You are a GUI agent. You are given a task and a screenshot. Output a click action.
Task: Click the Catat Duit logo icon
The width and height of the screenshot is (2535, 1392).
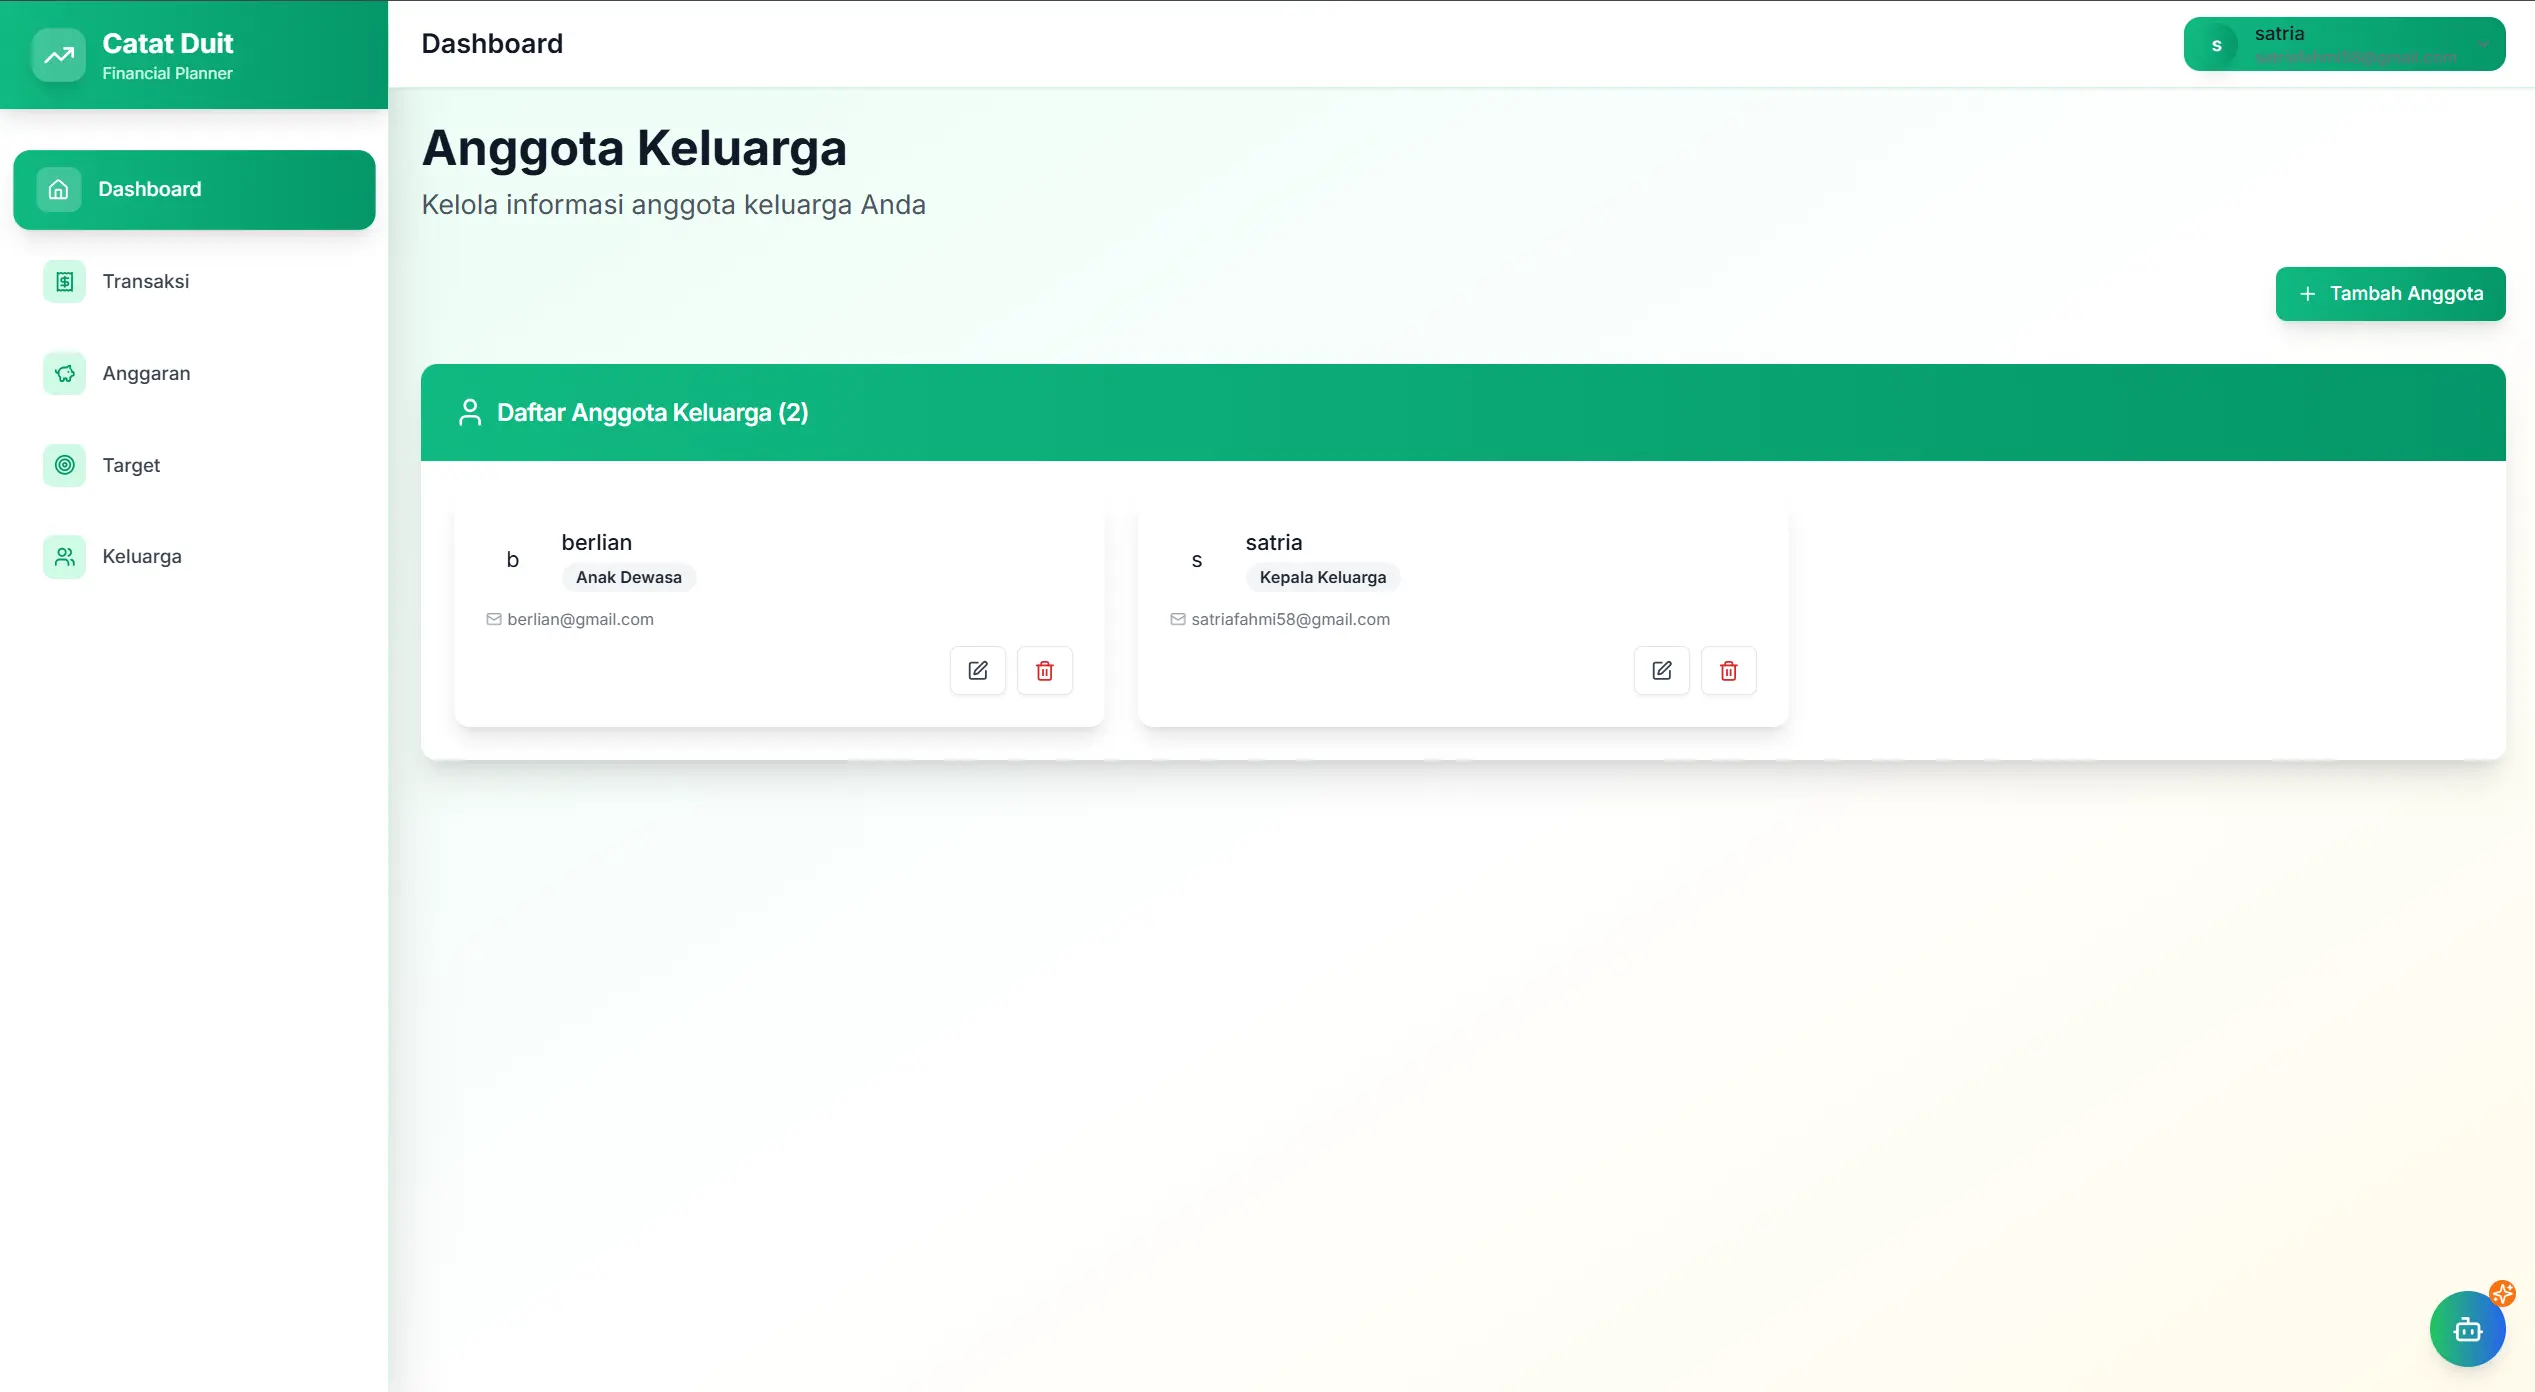[58, 55]
